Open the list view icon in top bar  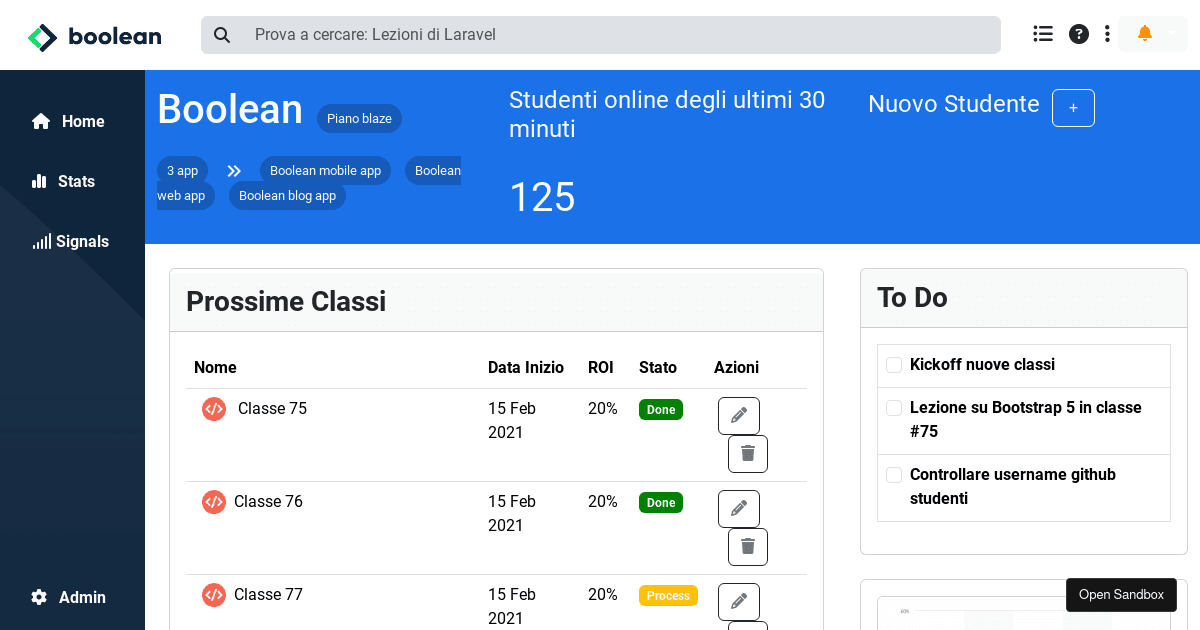pyautogui.click(x=1042, y=33)
